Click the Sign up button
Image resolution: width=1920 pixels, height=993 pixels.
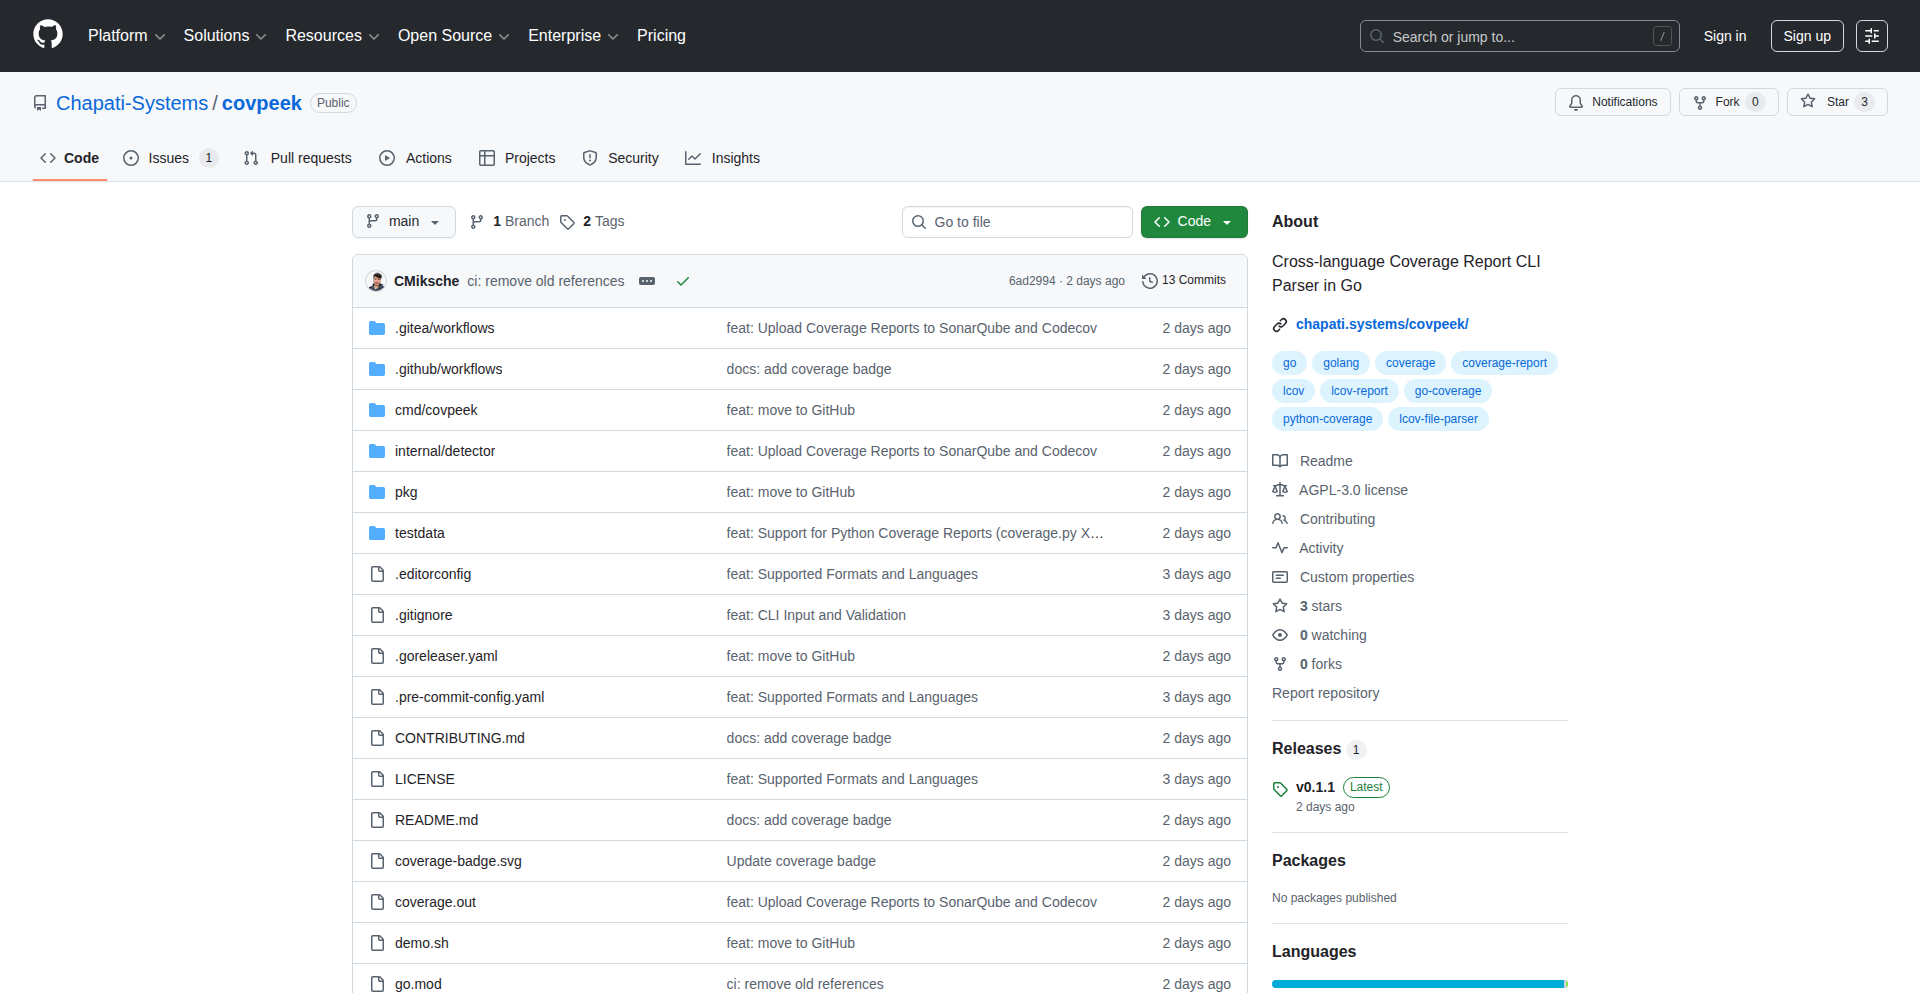(1806, 36)
